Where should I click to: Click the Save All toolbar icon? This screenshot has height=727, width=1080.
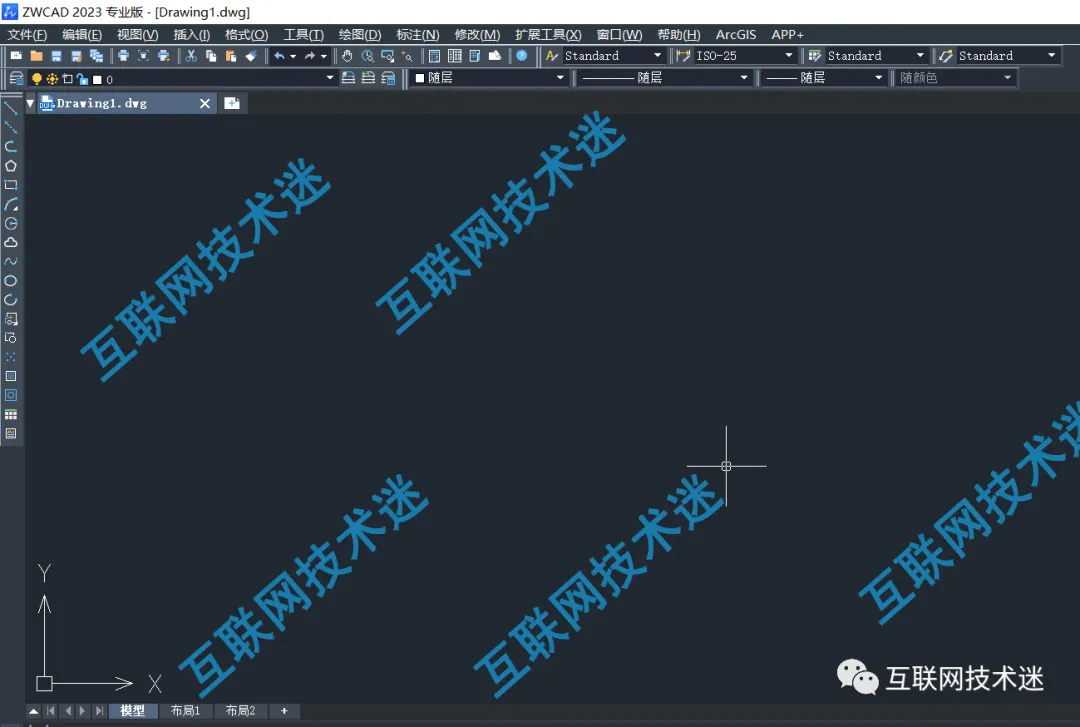[x=96, y=56]
